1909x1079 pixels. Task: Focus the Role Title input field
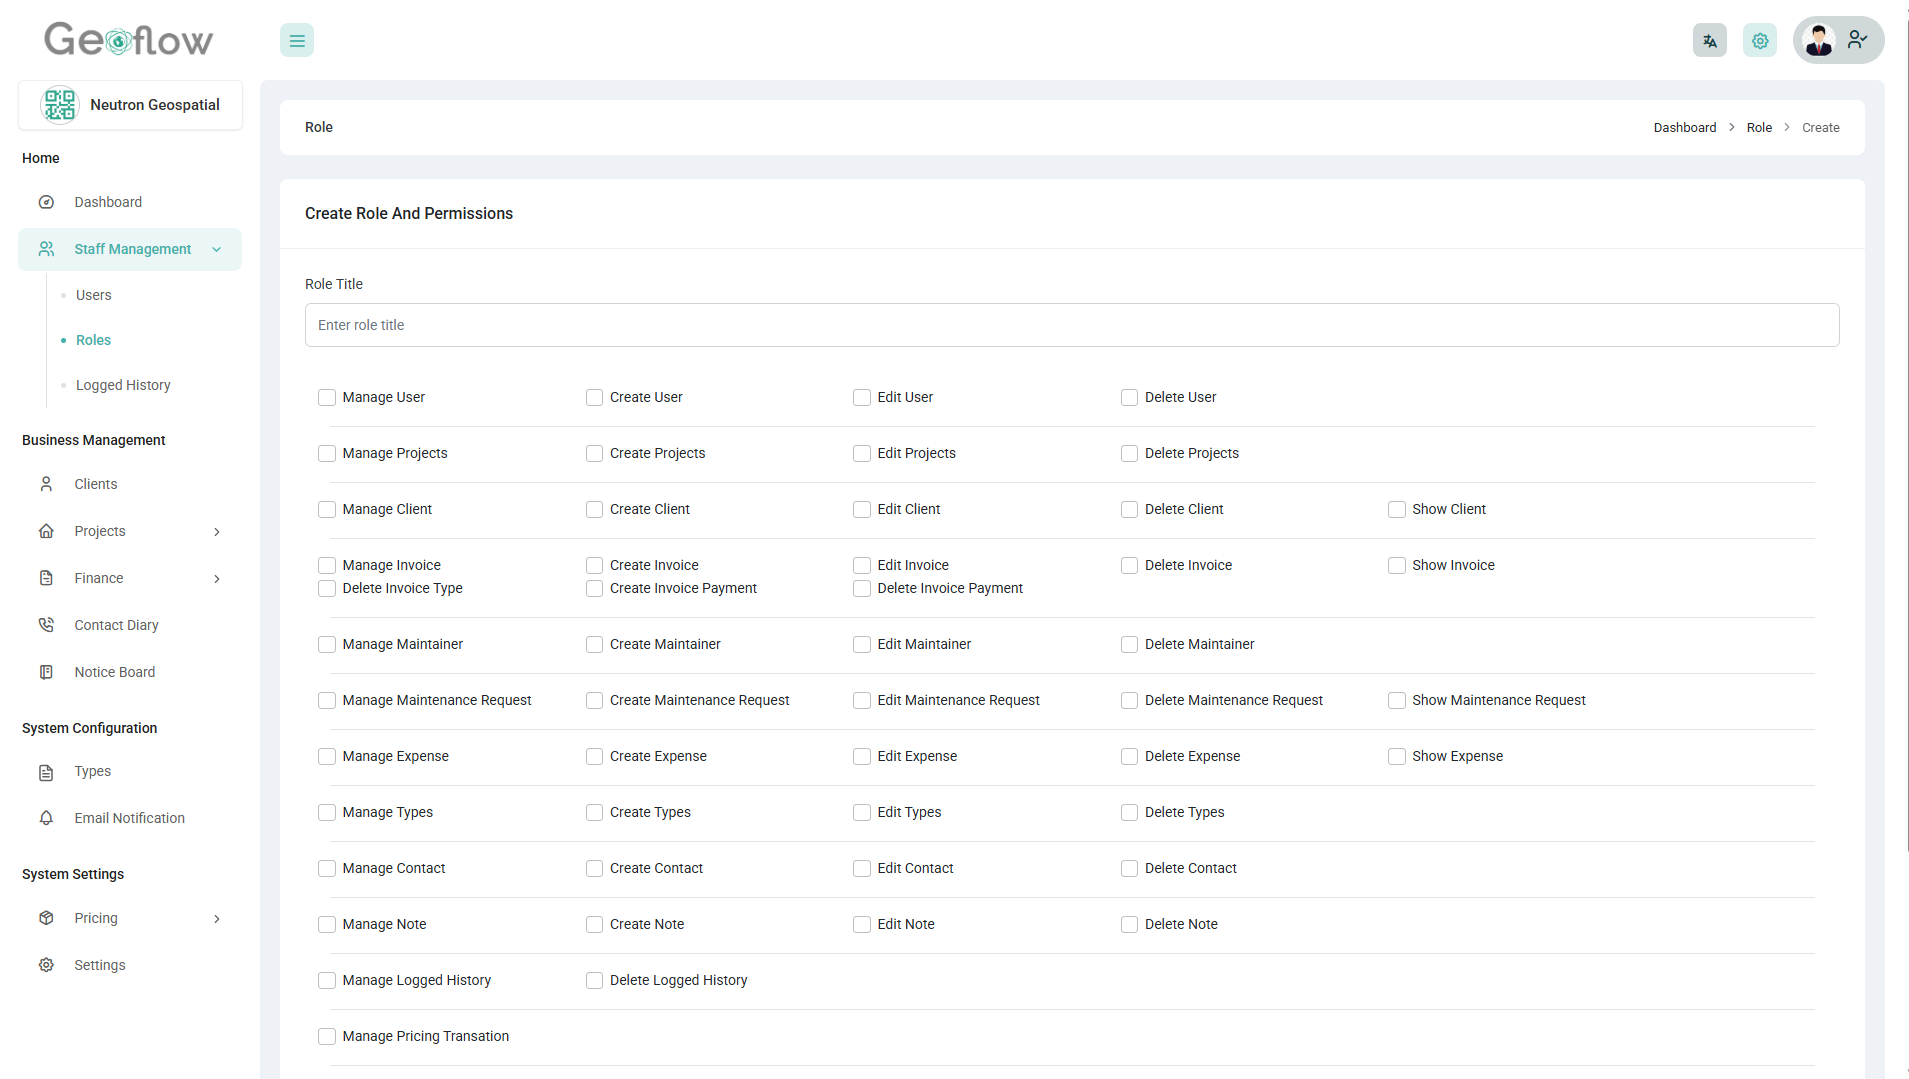click(x=1071, y=325)
